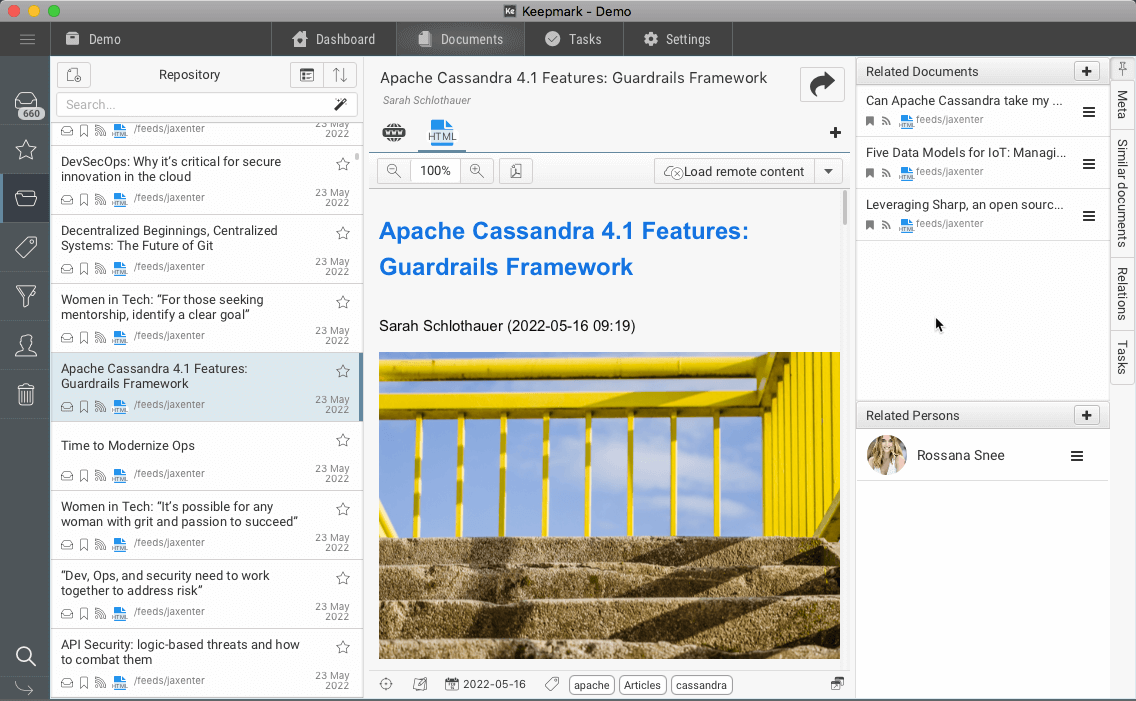This screenshot has width=1136, height=701.
Task: Click the cassandra tag
Action: pyautogui.click(x=701, y=685)
